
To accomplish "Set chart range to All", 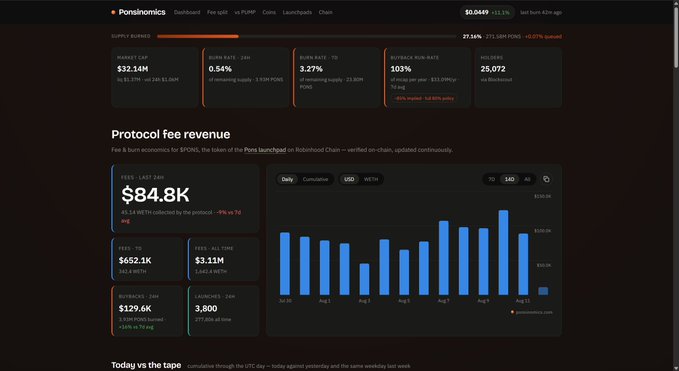I will click(527, 179).
